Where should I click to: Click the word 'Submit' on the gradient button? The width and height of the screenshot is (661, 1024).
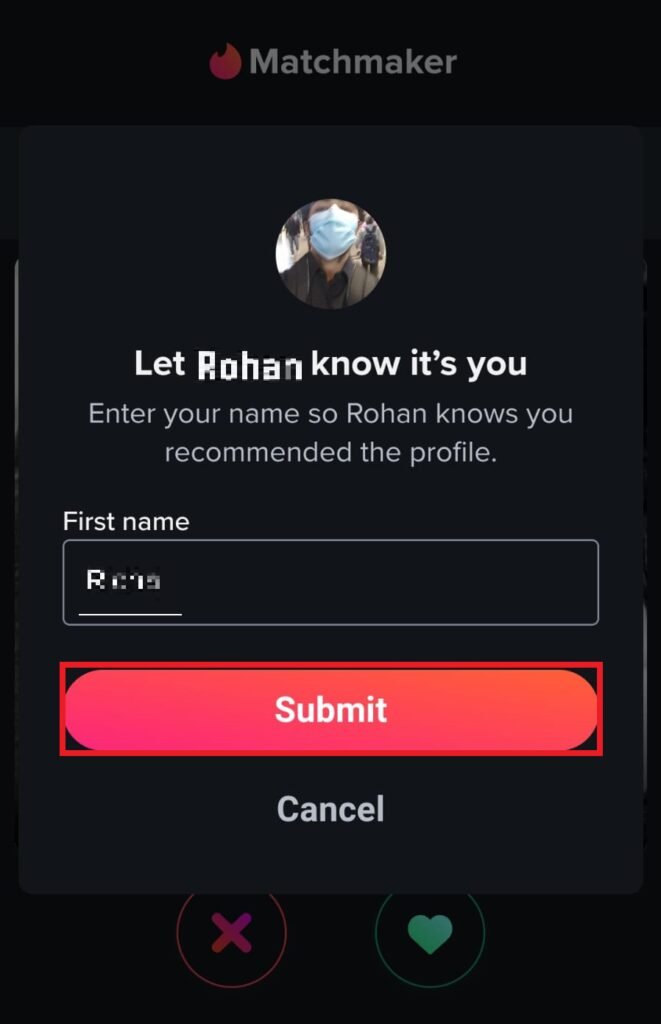pyautogui.click(x=331, y=710)
